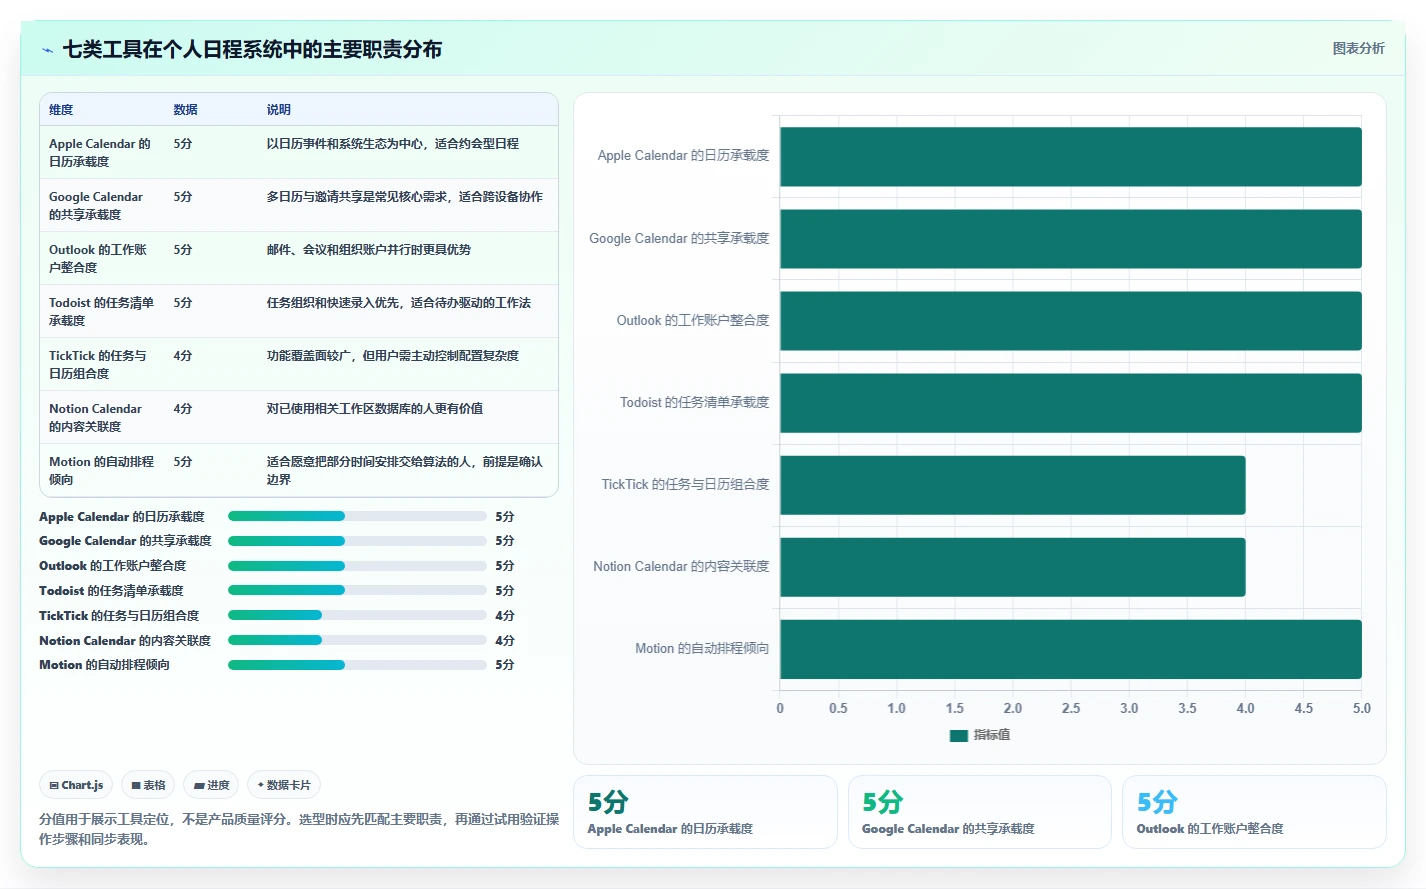This screenshot has height=889, width=1426.
Task: Click the Apple Calendar bar in the chart
Action: [1070, 156]
